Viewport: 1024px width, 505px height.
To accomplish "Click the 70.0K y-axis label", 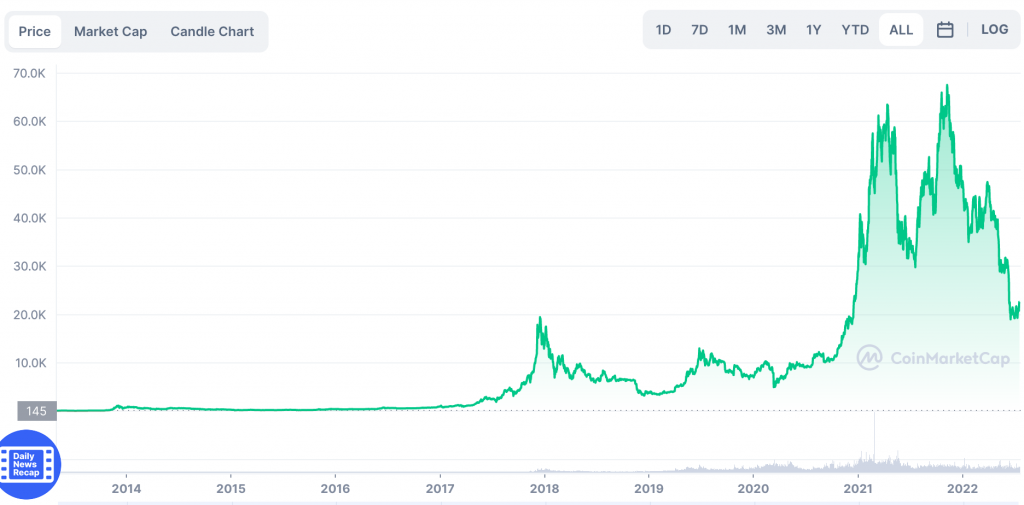I will (30, 73).
